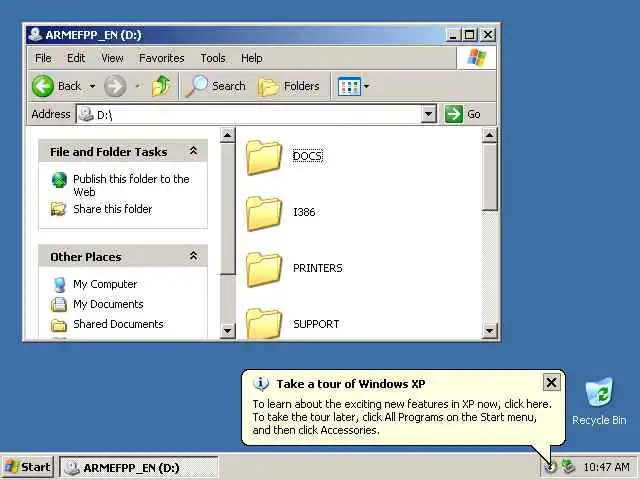640x480 pixels.
Task: Open the Tools menu
Action: (x=213, y=58)
